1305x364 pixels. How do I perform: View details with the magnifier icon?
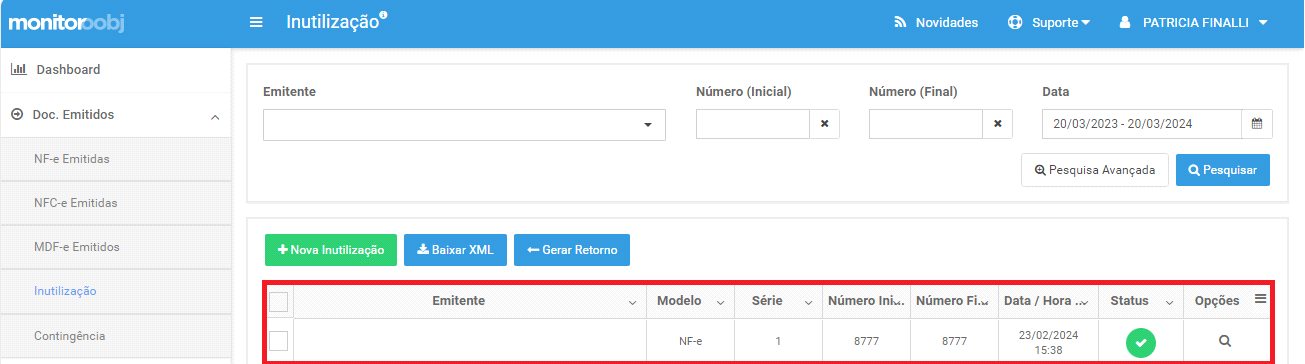pyautogui.click(x=1225, y=342)
